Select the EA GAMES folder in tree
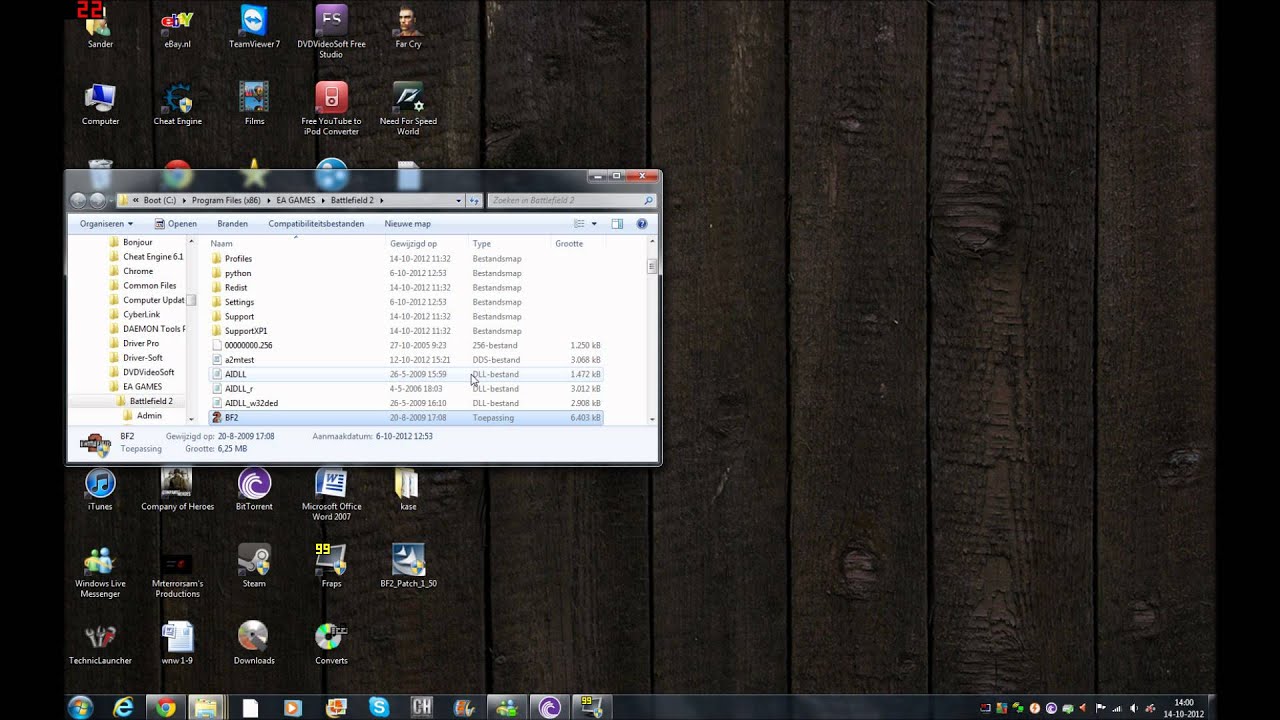 click(142, 386)
